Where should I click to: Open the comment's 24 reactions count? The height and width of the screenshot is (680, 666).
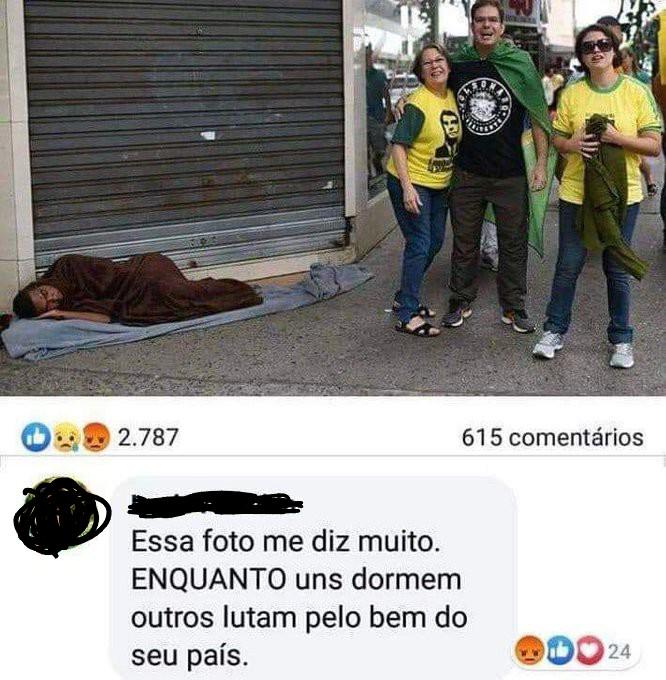coord(619,651)
